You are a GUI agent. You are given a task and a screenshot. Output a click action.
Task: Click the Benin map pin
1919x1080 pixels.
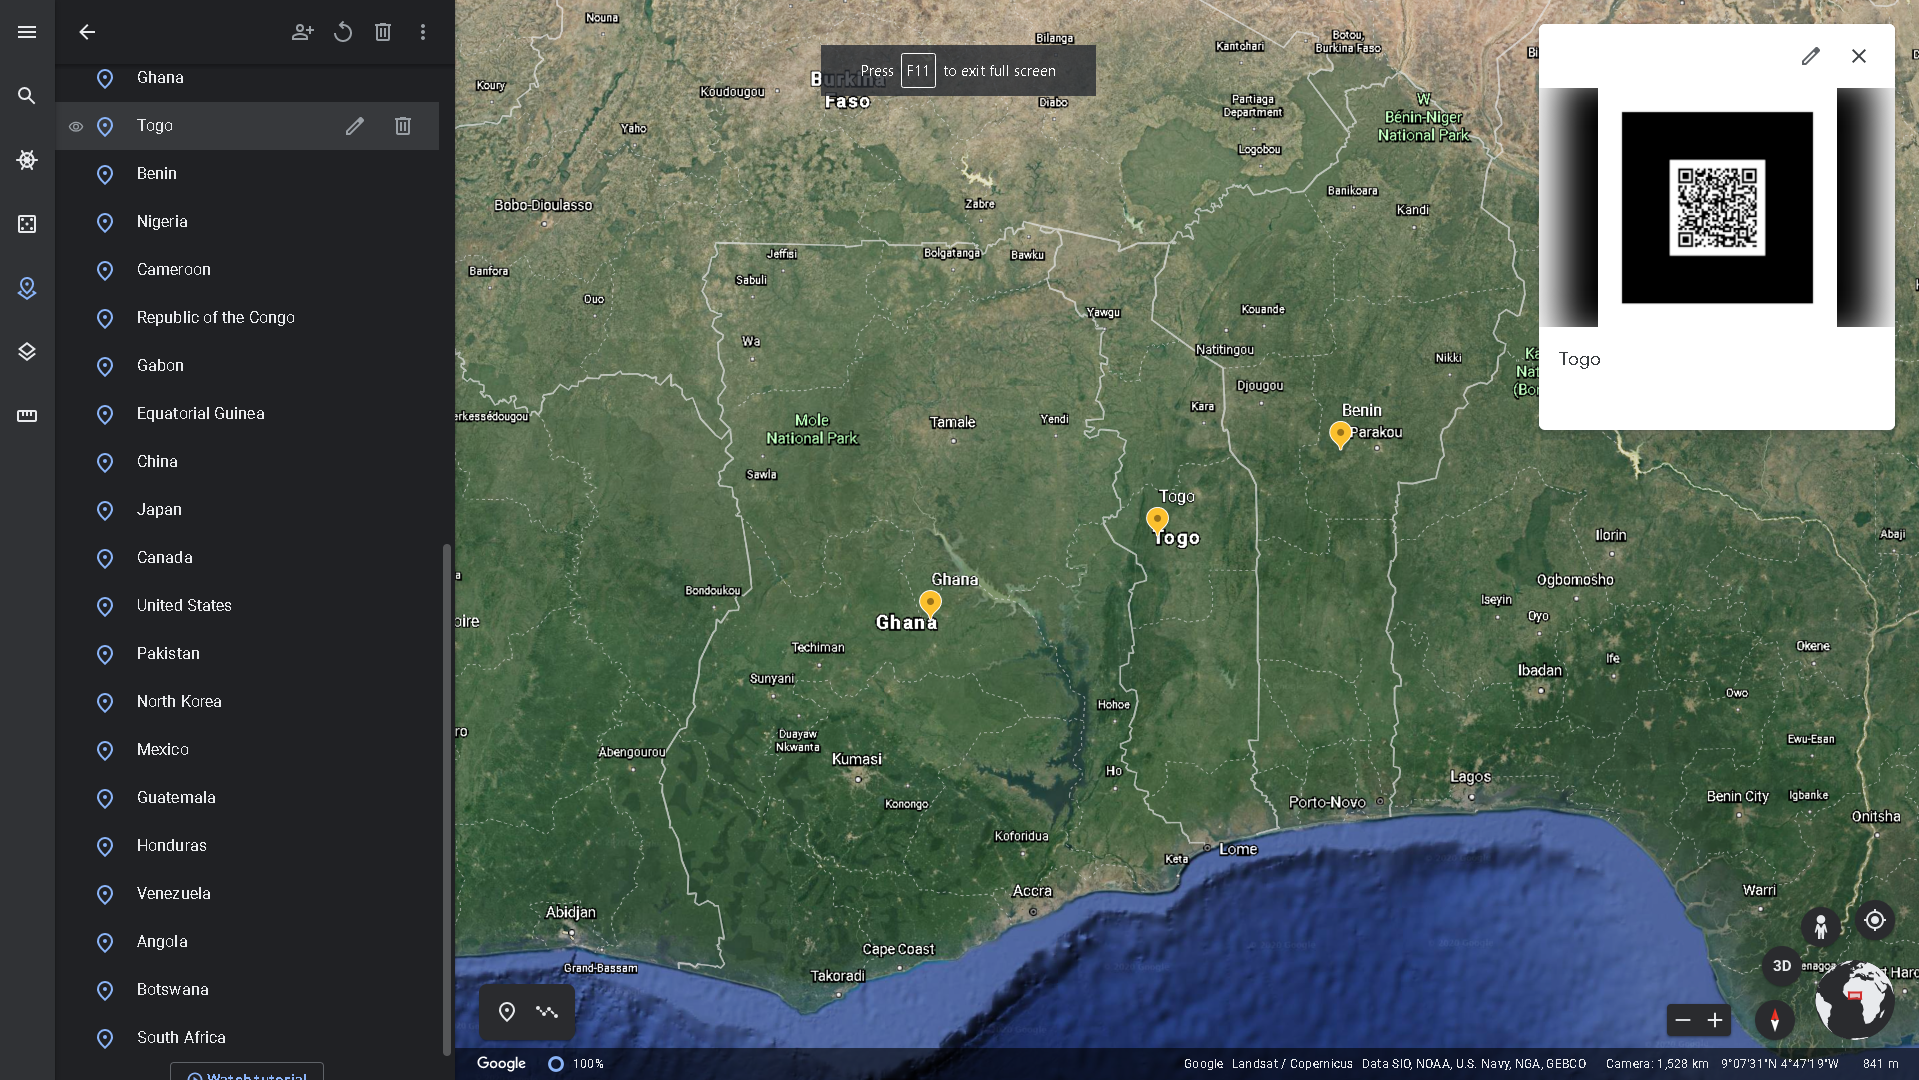click(x=1340, y=435)
